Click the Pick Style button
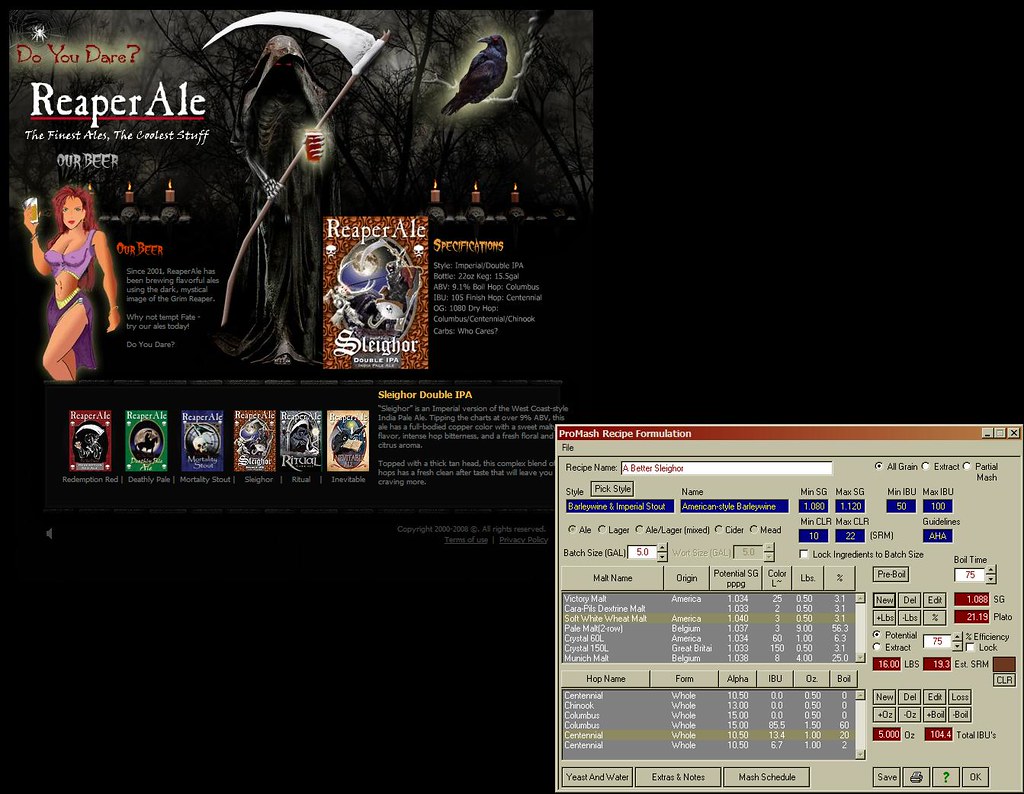The width and height of the screenshot is (1024, 794). click(613, 488)
